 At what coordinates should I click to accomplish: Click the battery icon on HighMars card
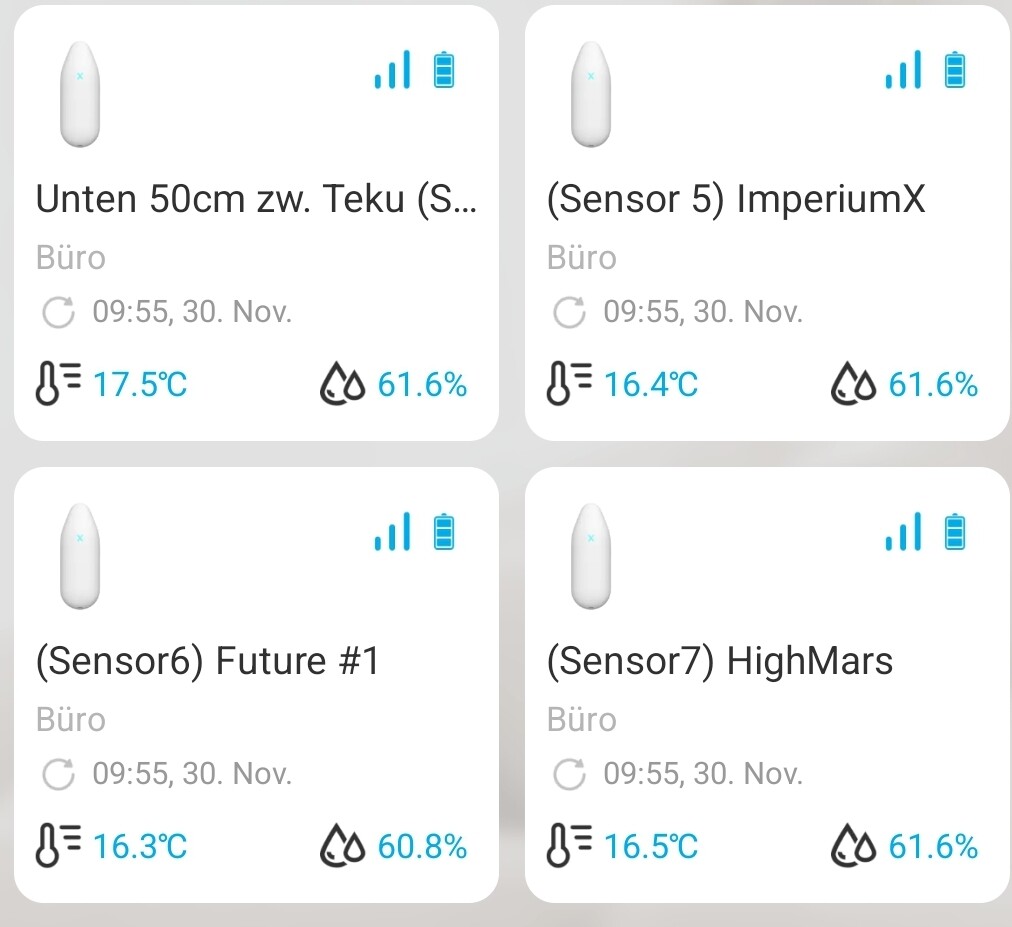[956, 532]
